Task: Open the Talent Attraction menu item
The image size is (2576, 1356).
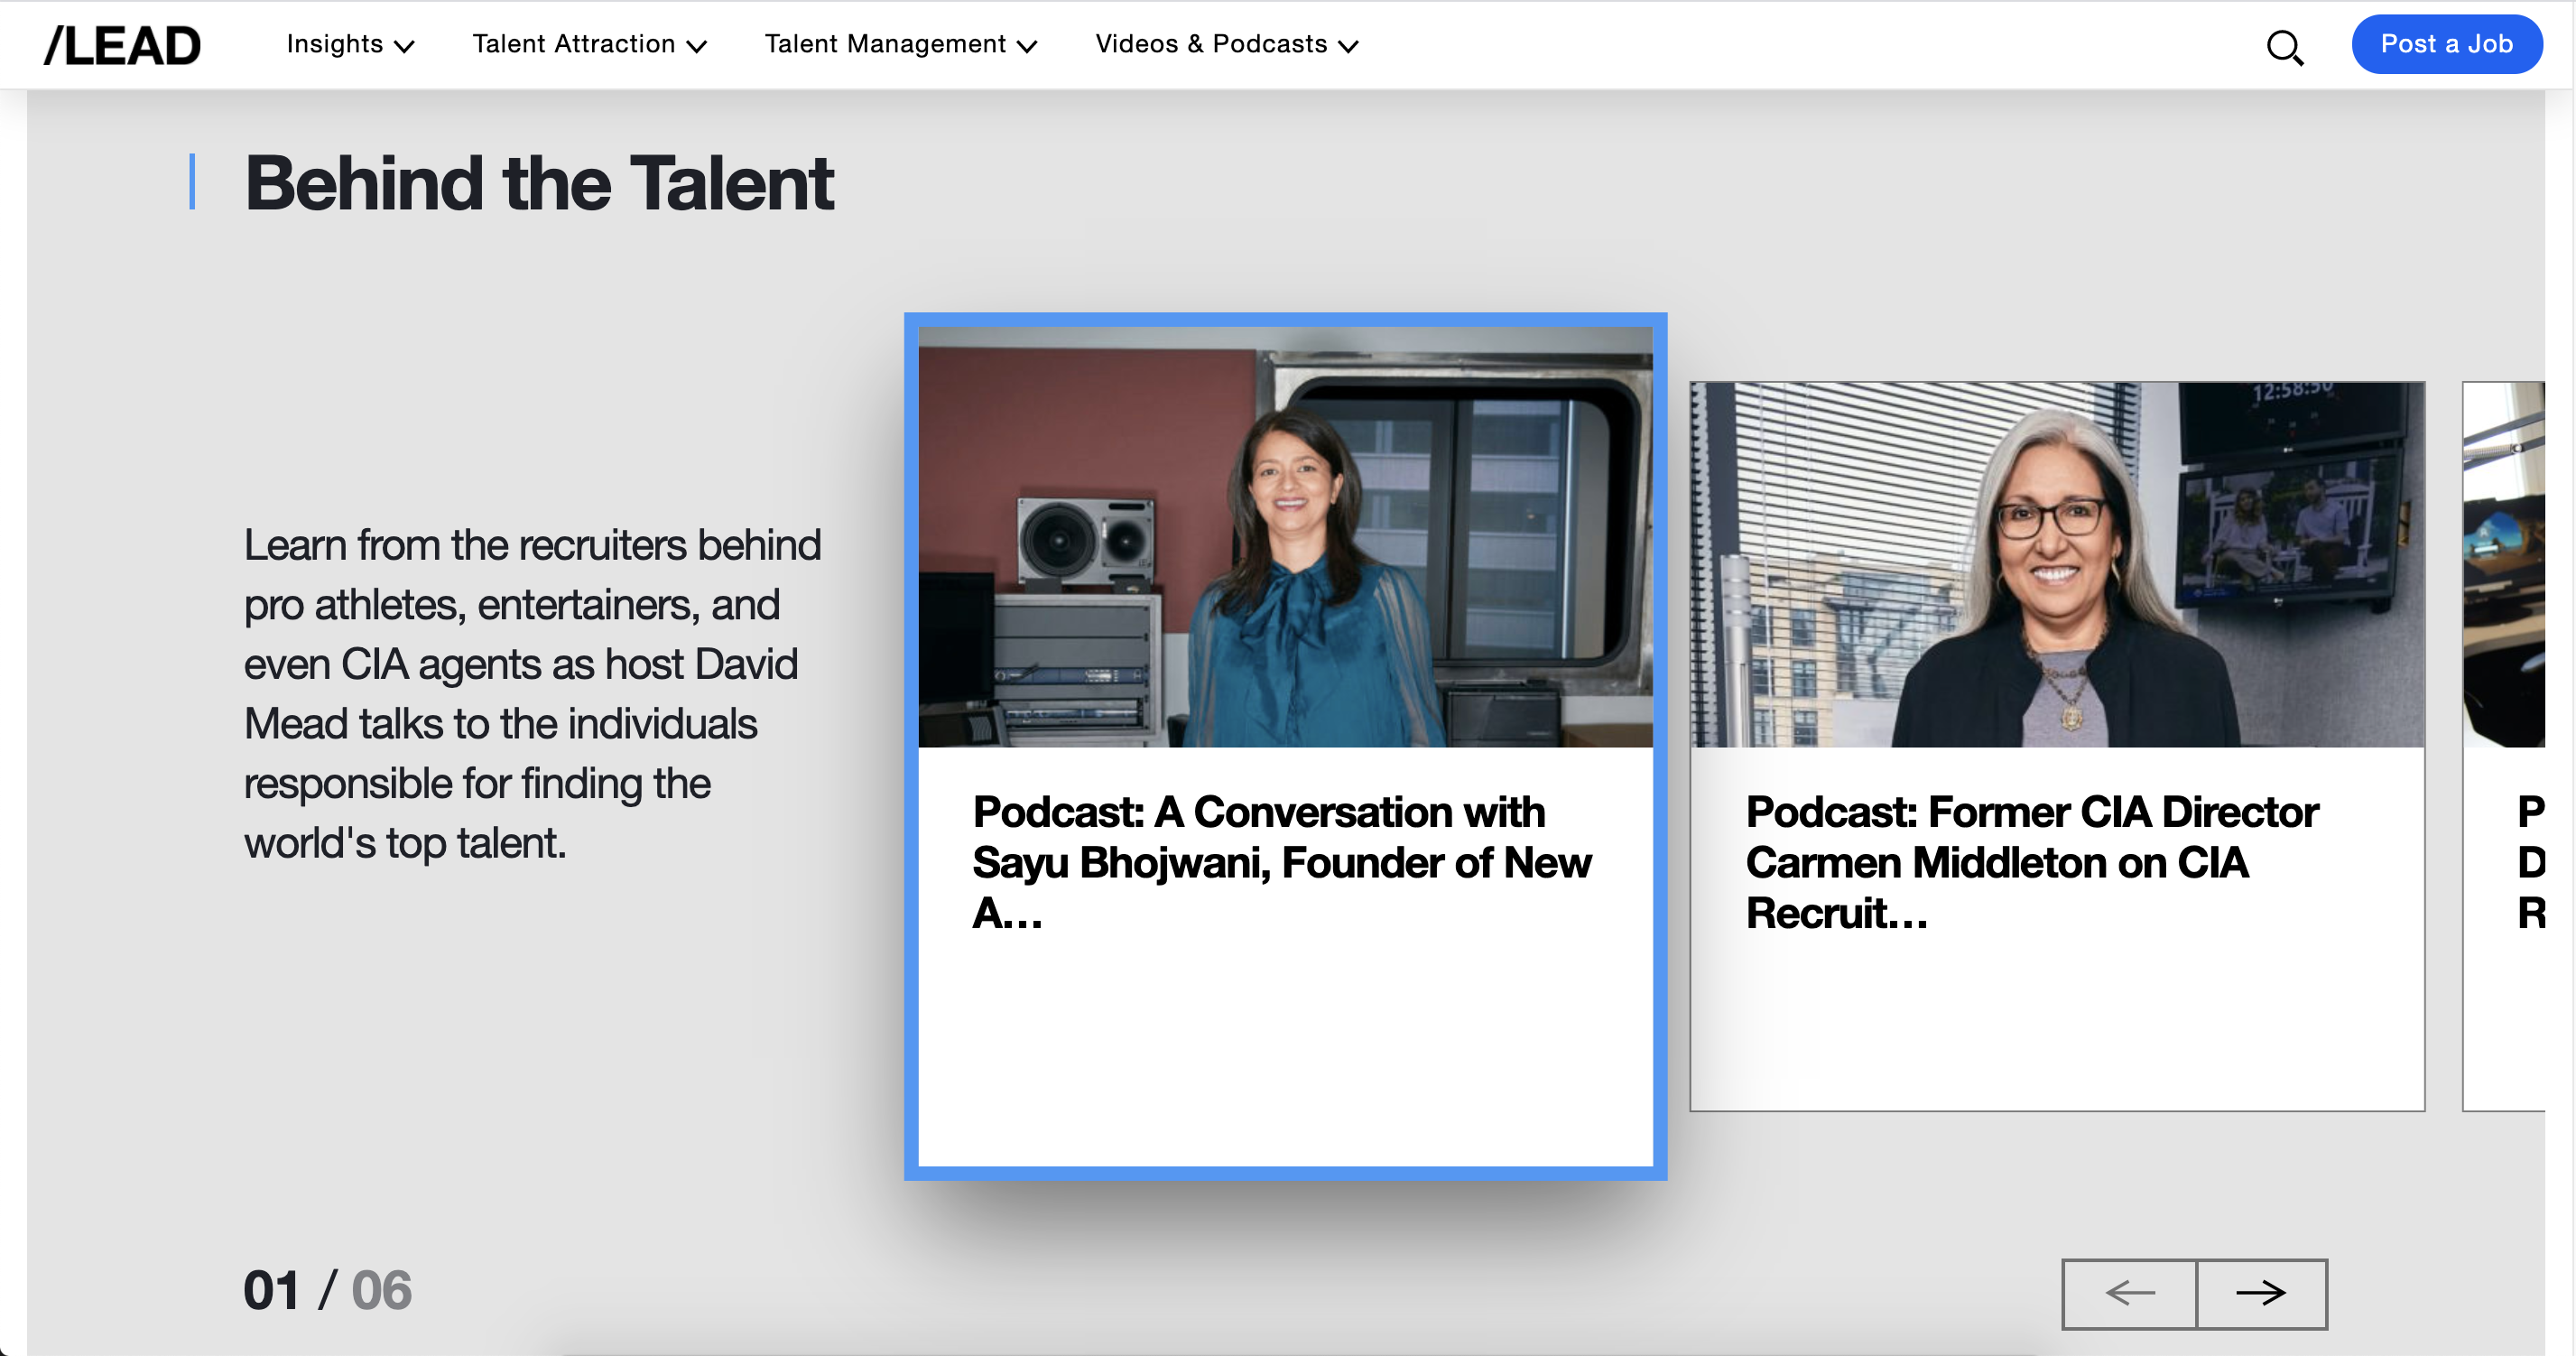Action: [573, 44]
